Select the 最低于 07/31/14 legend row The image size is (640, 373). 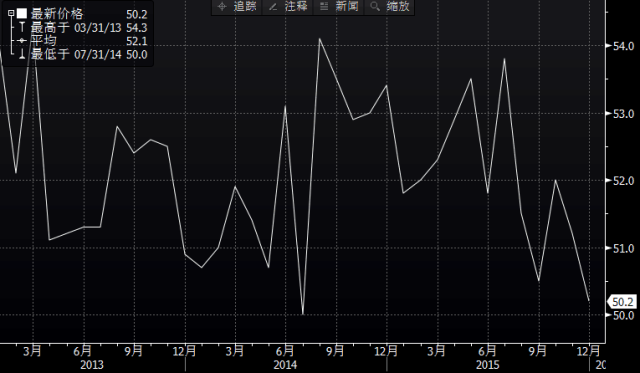click(x=89, y=54)
